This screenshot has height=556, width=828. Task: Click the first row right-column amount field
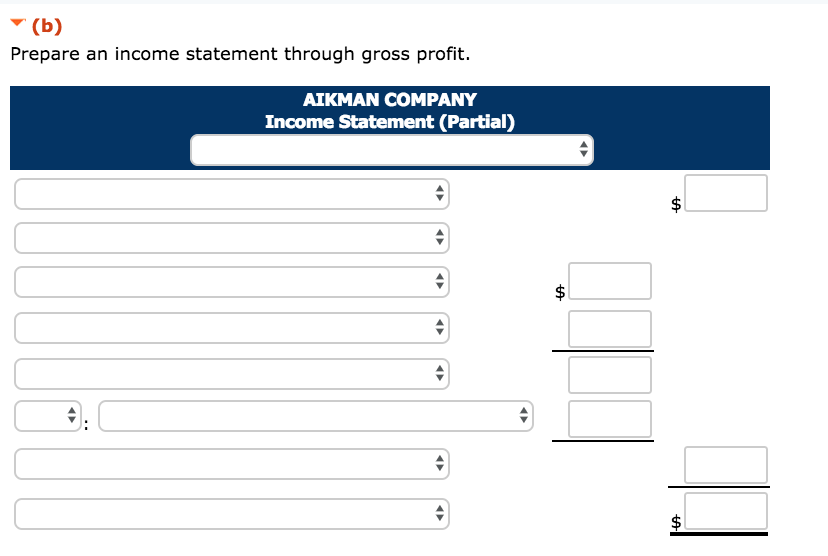coord(726,193)
